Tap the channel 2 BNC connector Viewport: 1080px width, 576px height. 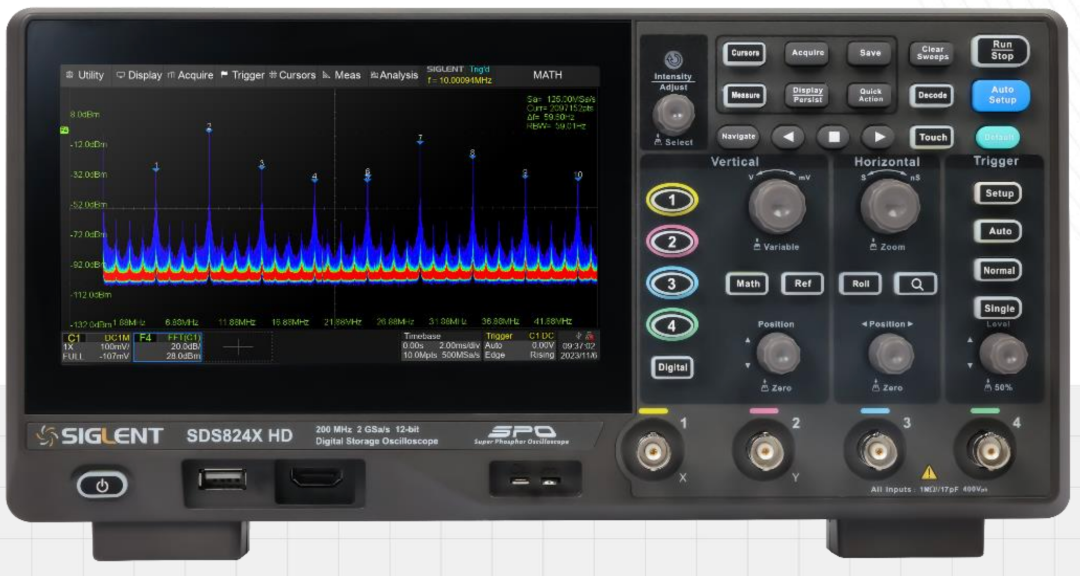click(x=765, y=453)
